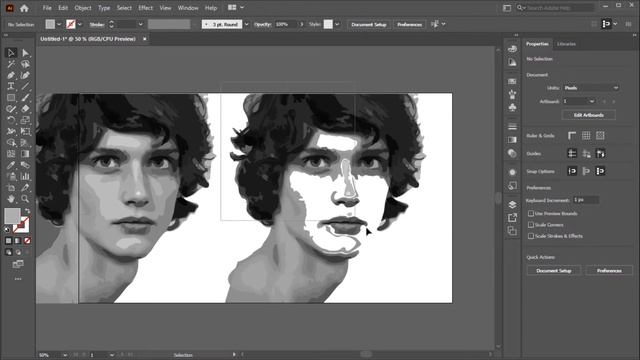Open the Layers panel from dock

coord(512,204)
